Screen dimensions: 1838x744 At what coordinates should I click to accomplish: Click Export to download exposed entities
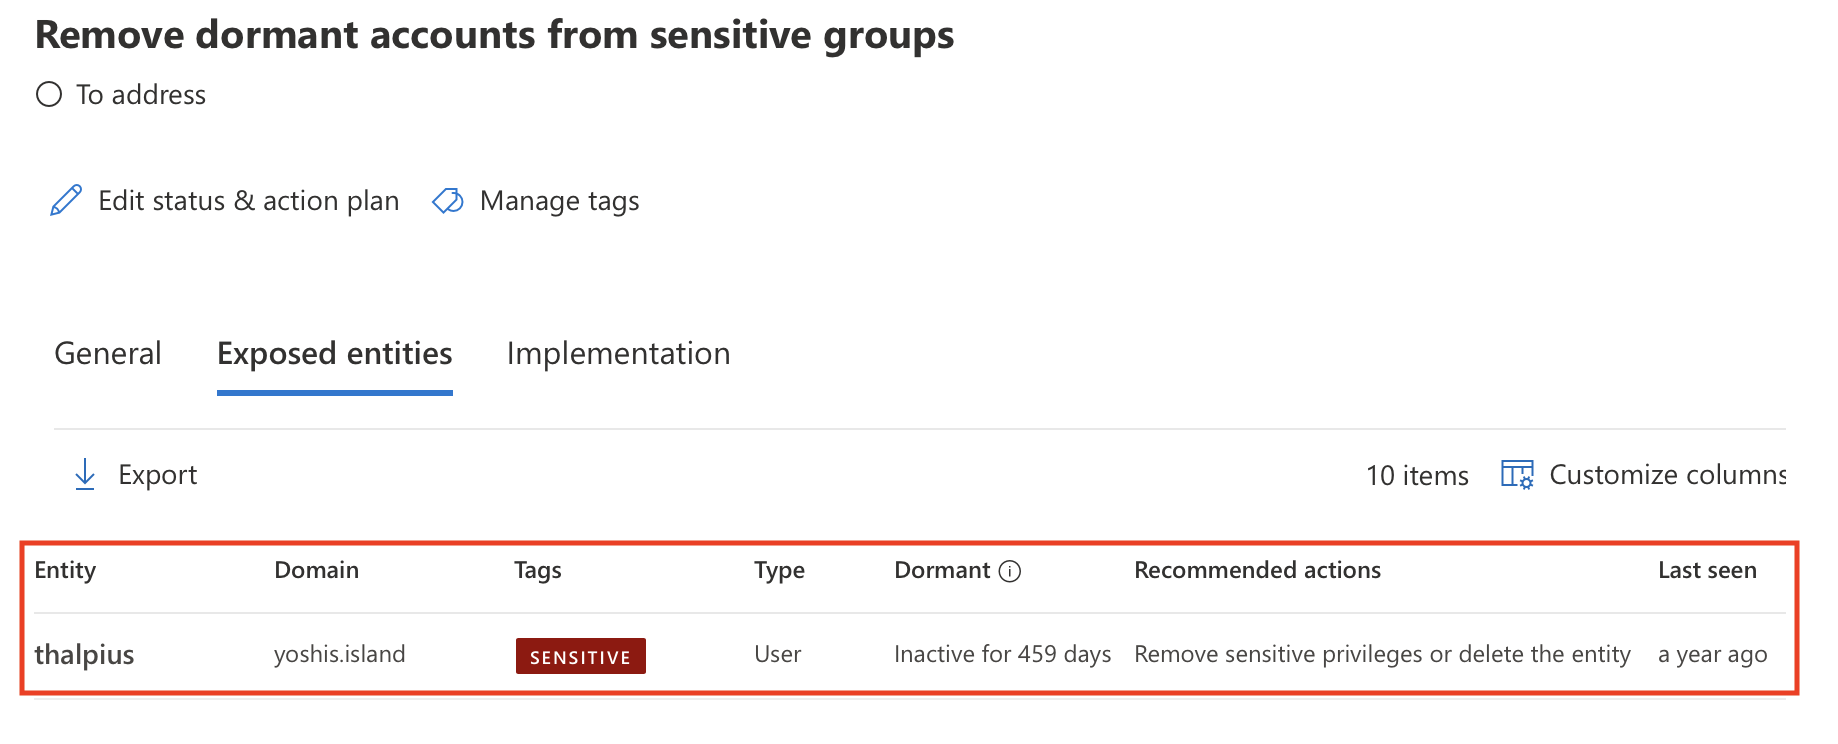157,474
